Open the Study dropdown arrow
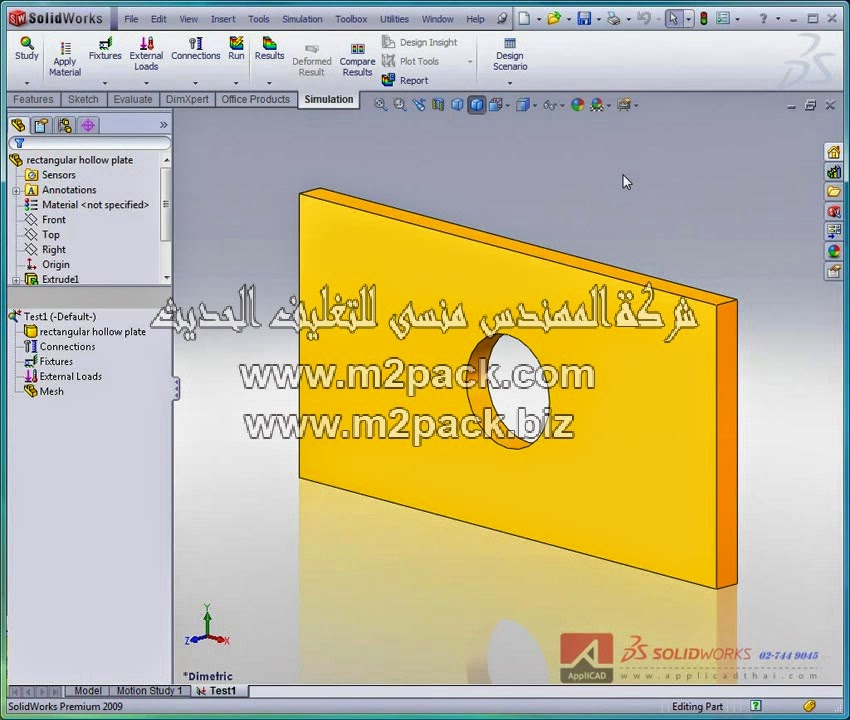Screen dimensions: 850x720 27,83
